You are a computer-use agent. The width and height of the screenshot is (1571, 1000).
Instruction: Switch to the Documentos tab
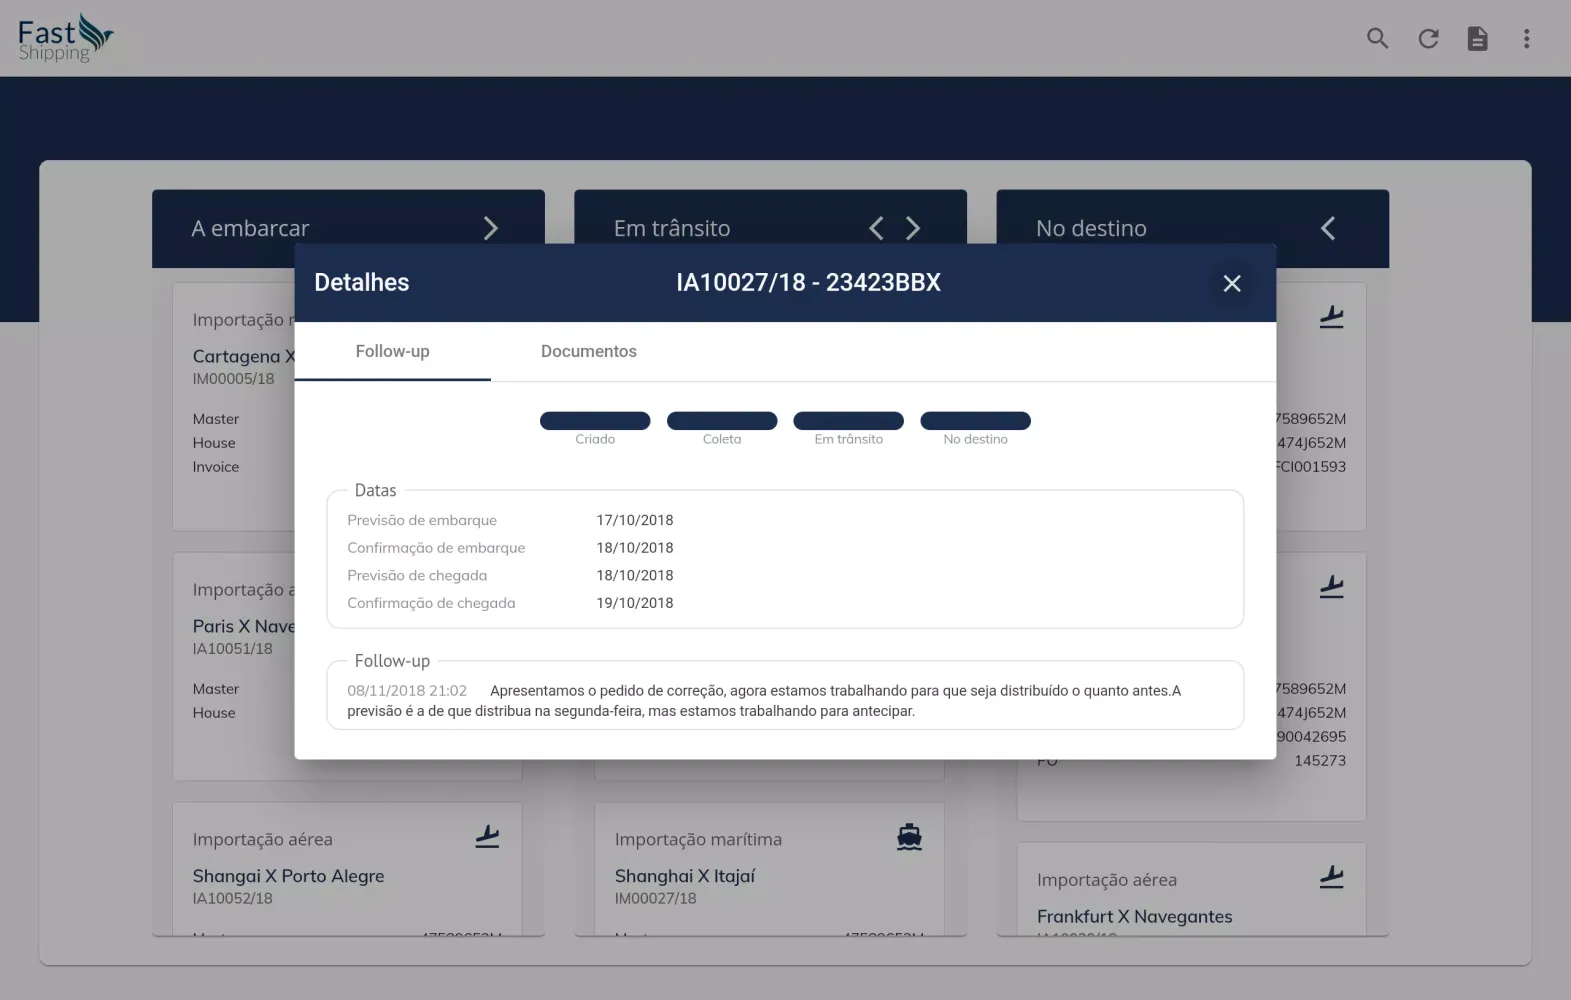point(588,351)
